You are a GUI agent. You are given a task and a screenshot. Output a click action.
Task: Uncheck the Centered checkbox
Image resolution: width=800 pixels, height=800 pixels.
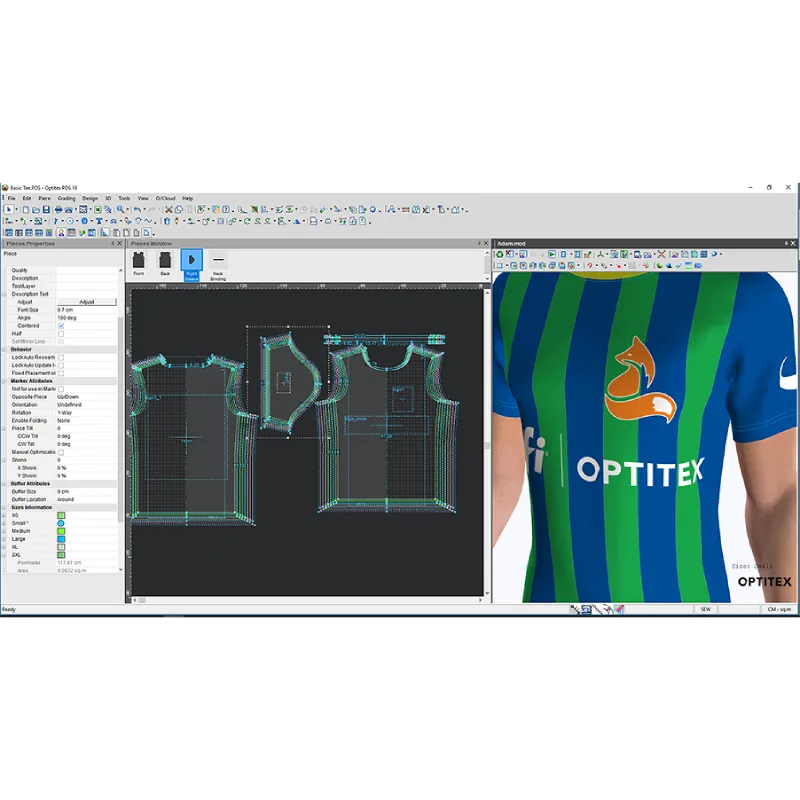click(61, 326)
